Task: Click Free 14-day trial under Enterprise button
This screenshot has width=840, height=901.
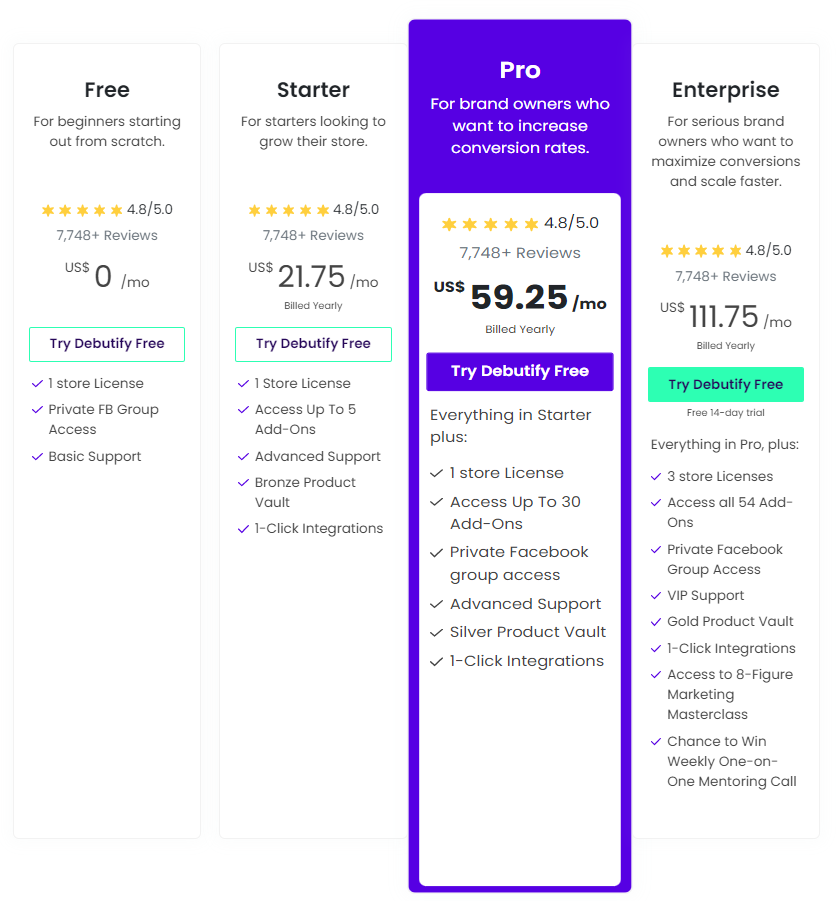Action: pos(725,409)
